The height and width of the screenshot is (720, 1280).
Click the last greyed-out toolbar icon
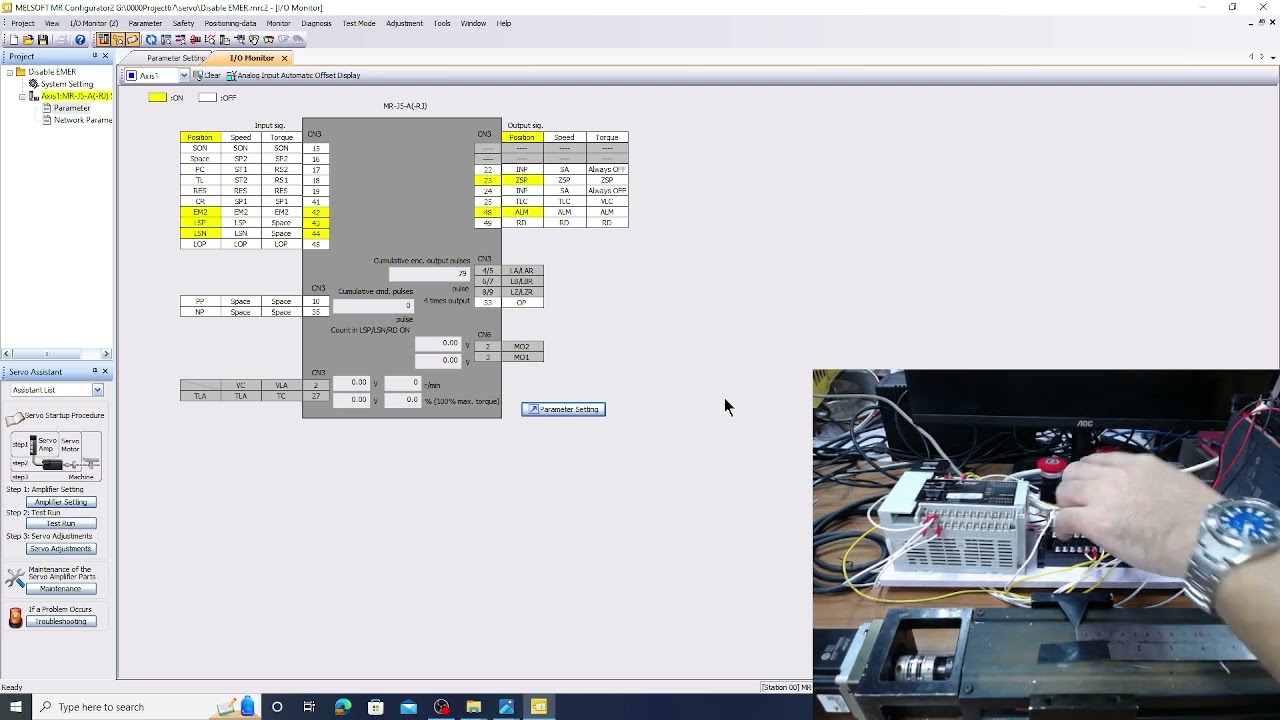tap(298, 40)
